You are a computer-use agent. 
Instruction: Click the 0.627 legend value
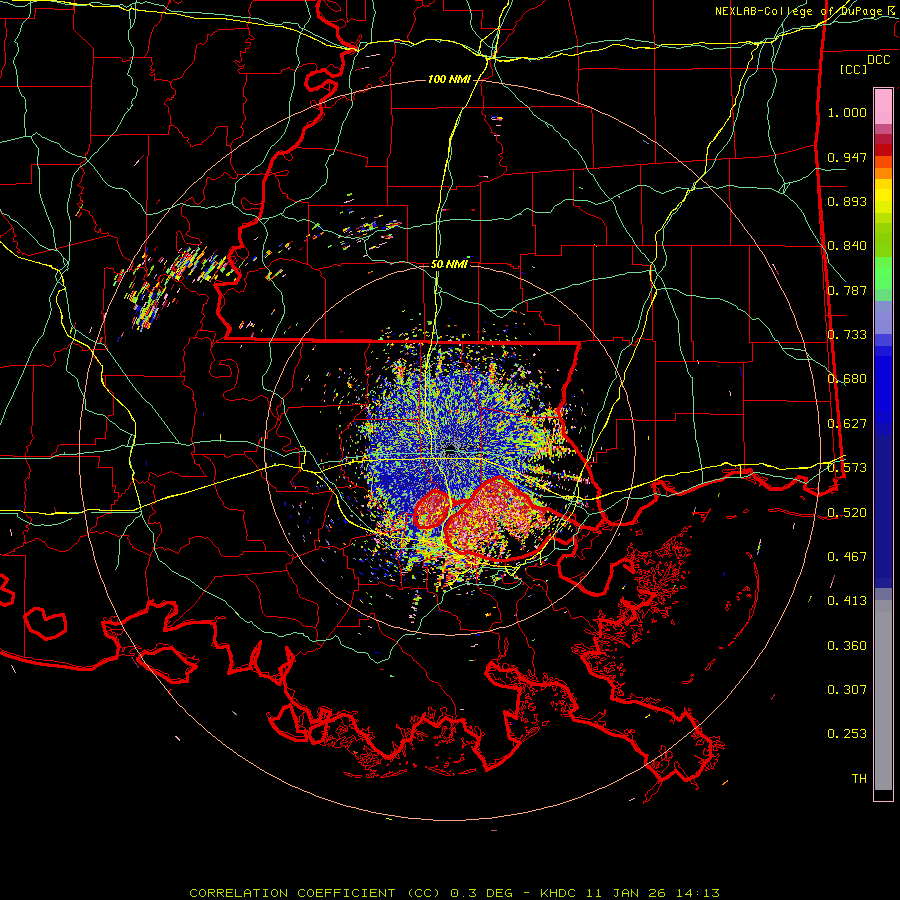pos(847,424)
